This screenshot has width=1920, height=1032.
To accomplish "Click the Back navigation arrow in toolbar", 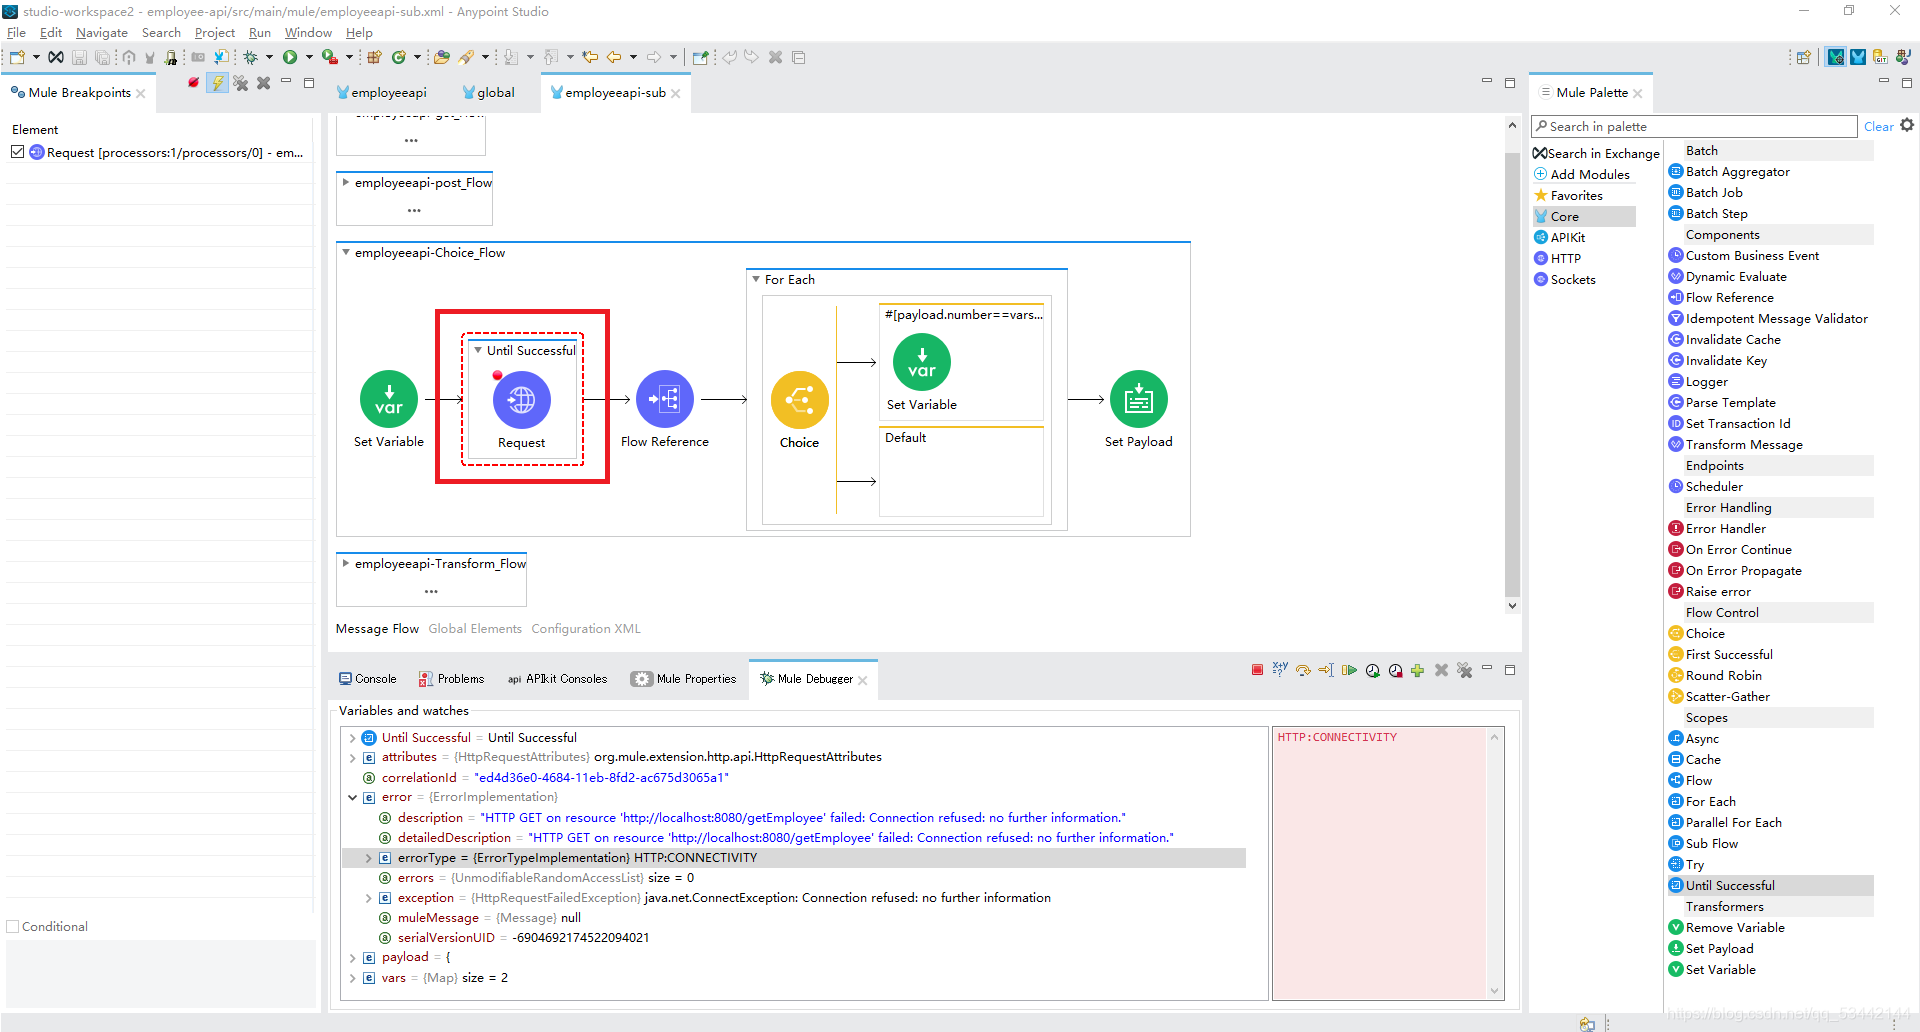I will [x=614, y=57].
